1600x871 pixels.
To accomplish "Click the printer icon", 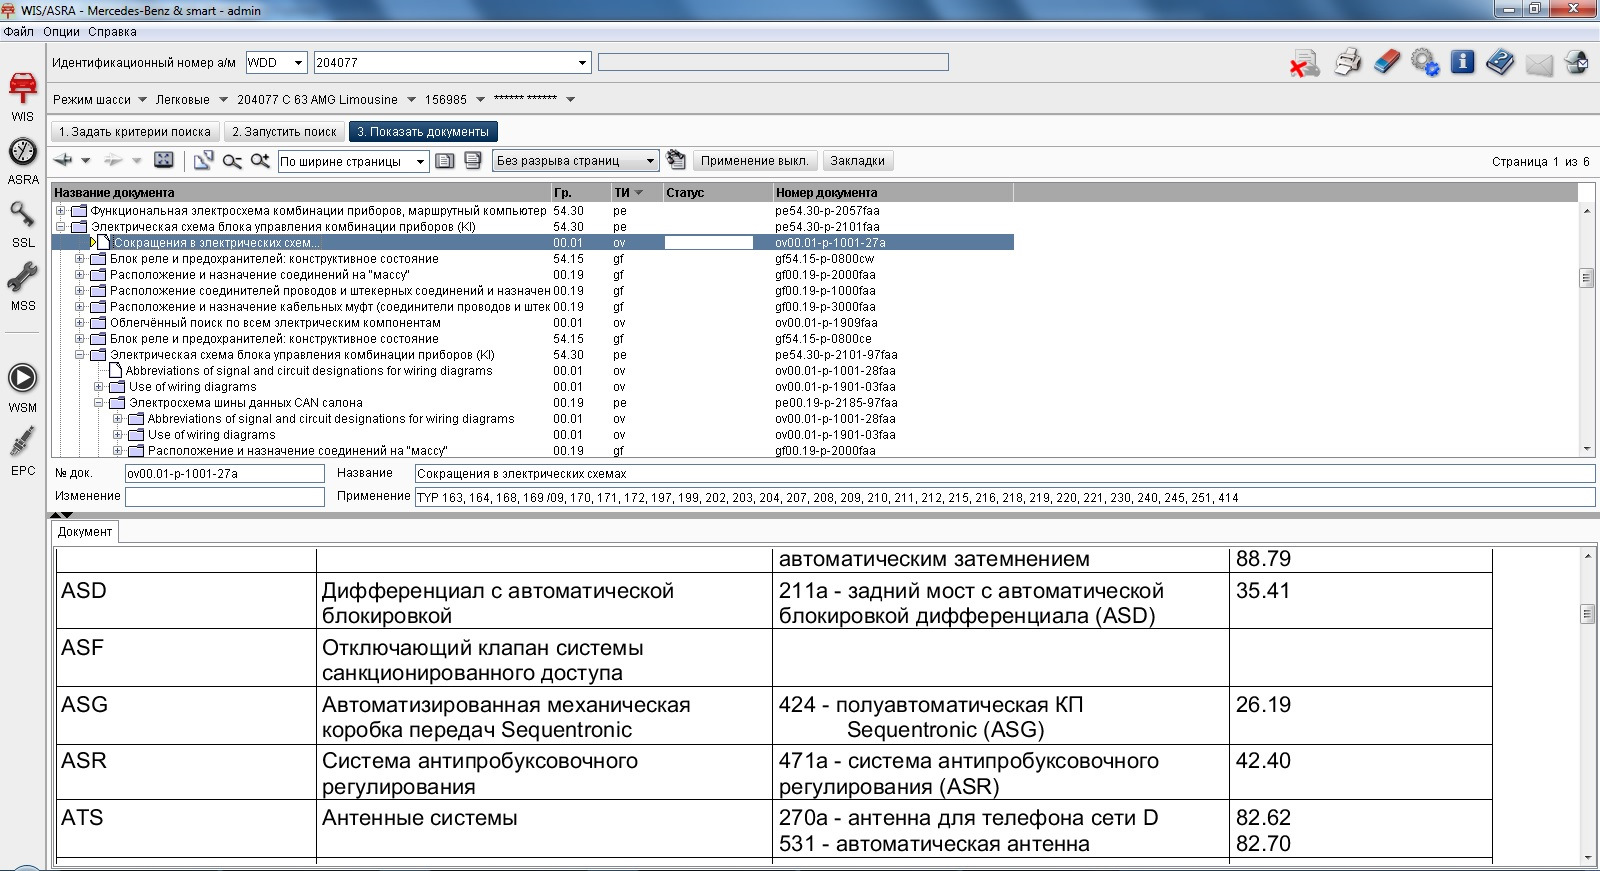I will 1348,62.
